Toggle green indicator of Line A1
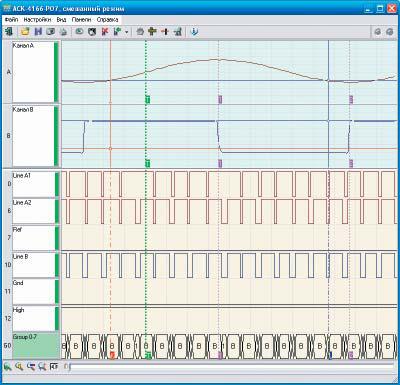Viewport: 400px width, 385px height. (57, 184)
